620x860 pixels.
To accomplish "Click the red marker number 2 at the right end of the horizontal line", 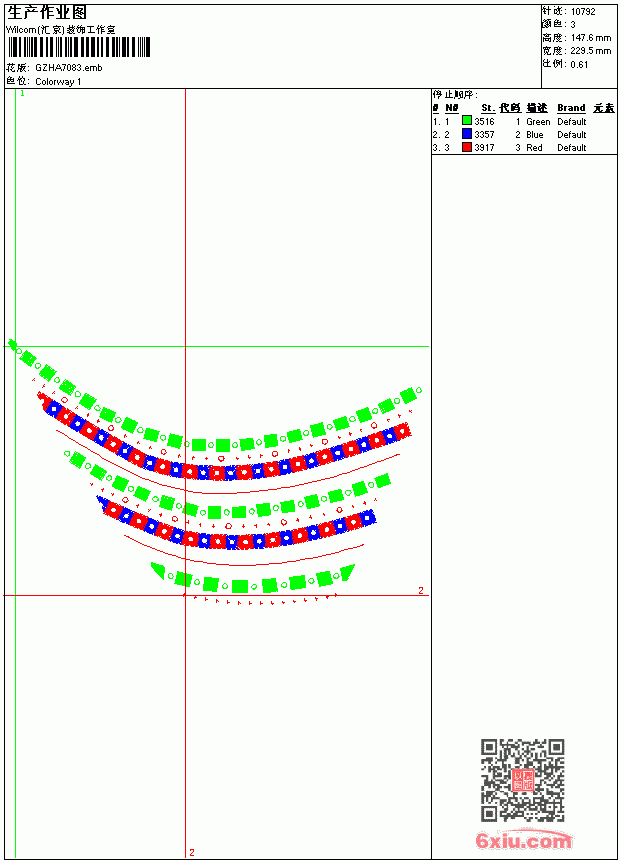I will pyautogui.click(x=421, y=590).
